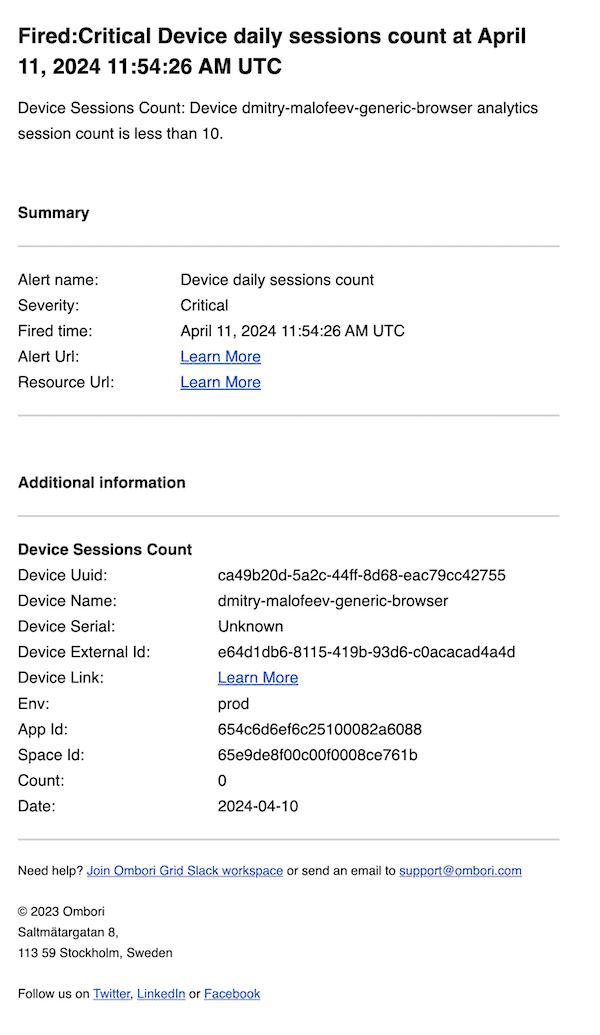This screenshot has width=600, height=1035.
Task: Click the Device Uuid value text
Action: 361,575
